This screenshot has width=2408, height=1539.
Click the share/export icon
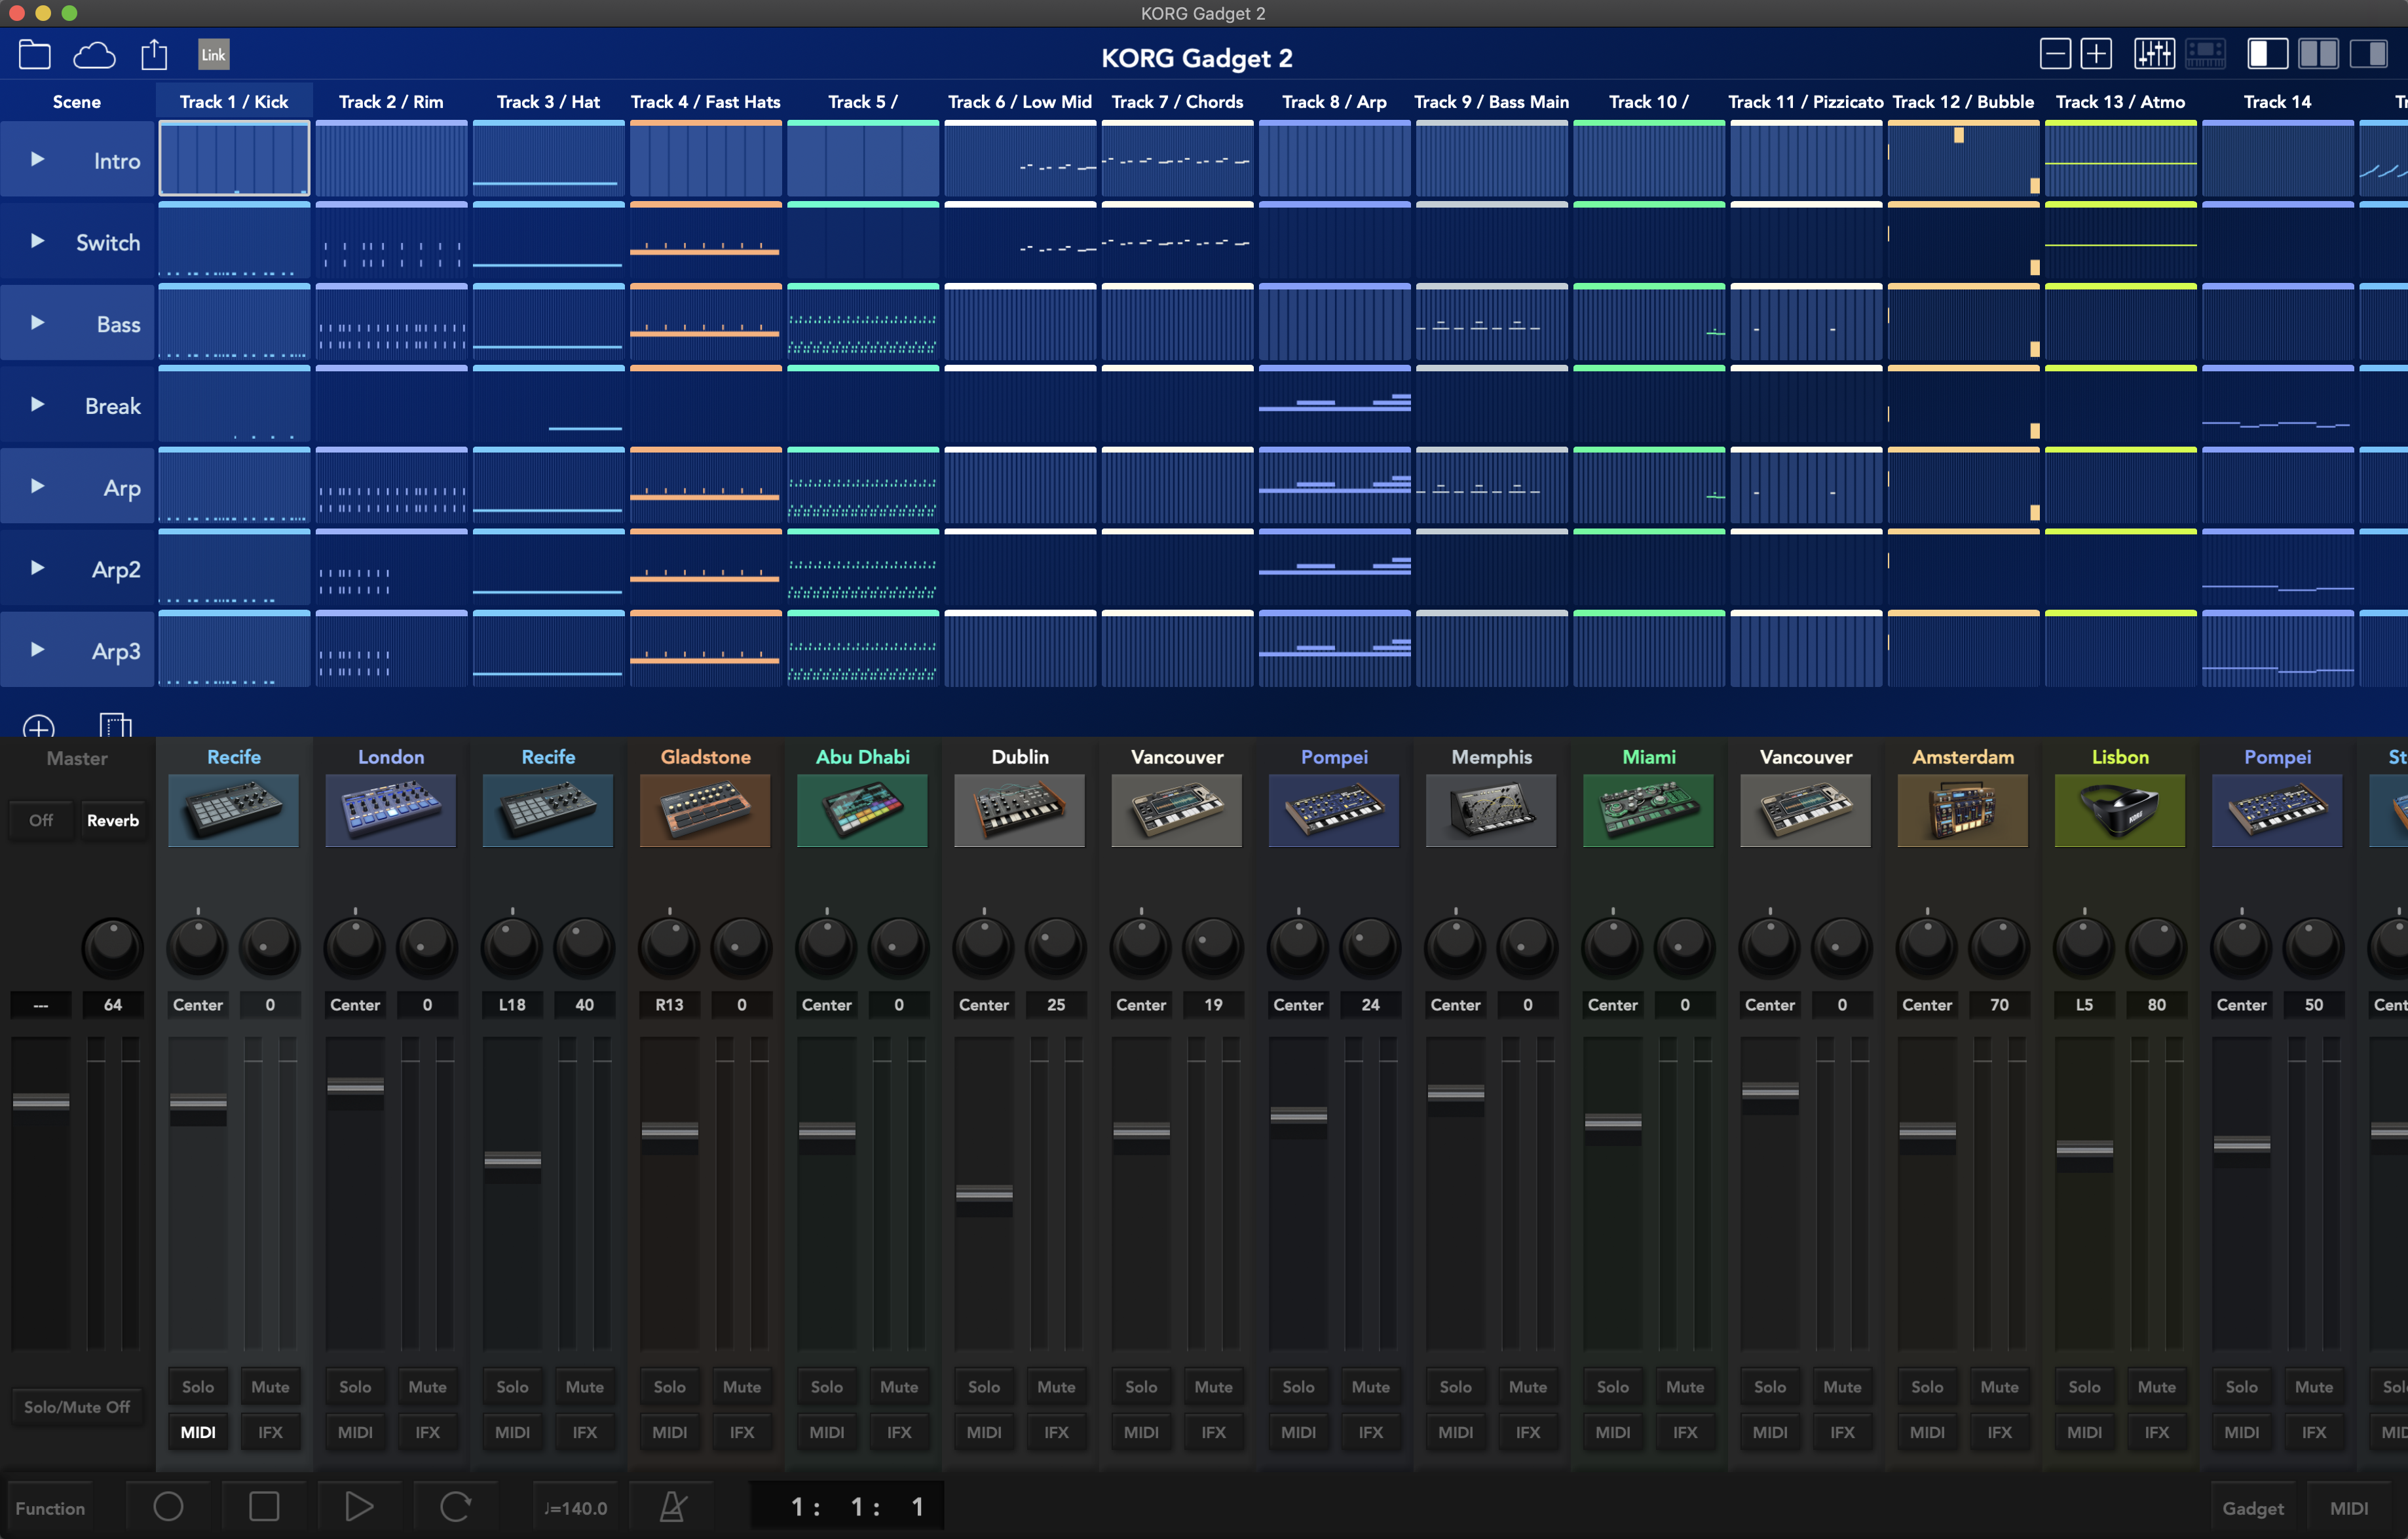(154, 54)
